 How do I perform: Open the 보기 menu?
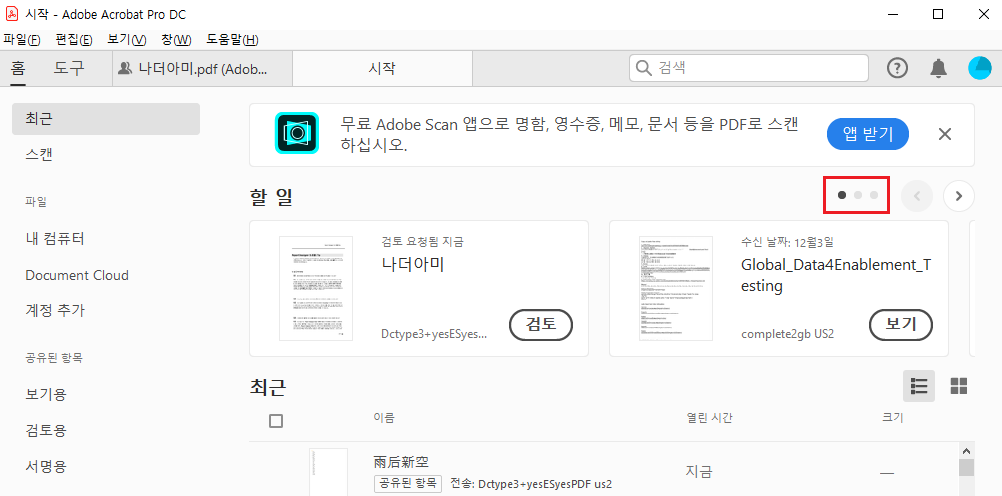[x=127, y=40]
